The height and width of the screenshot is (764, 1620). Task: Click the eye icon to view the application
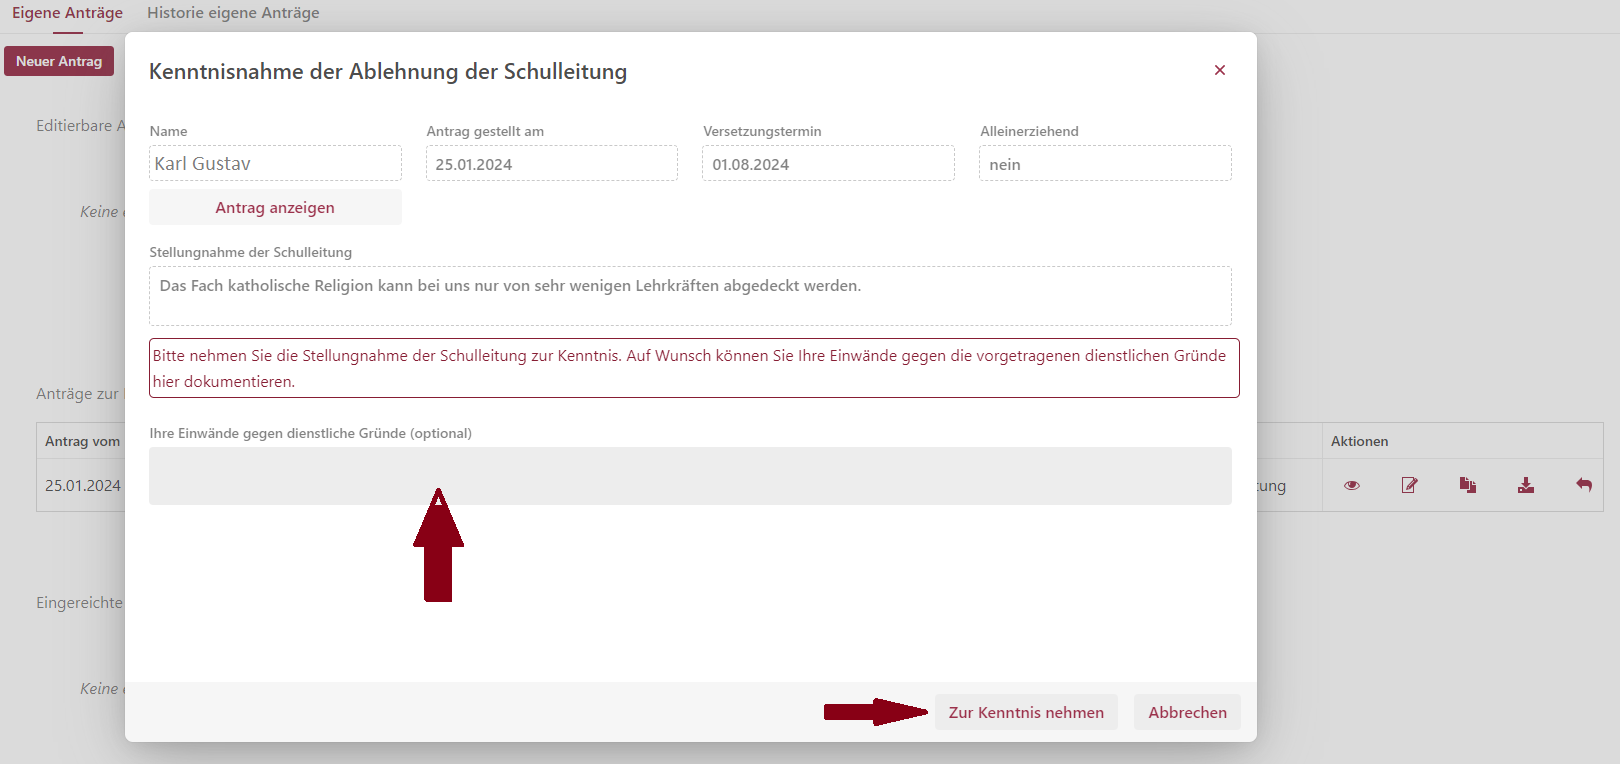[x=1352, y=486]
